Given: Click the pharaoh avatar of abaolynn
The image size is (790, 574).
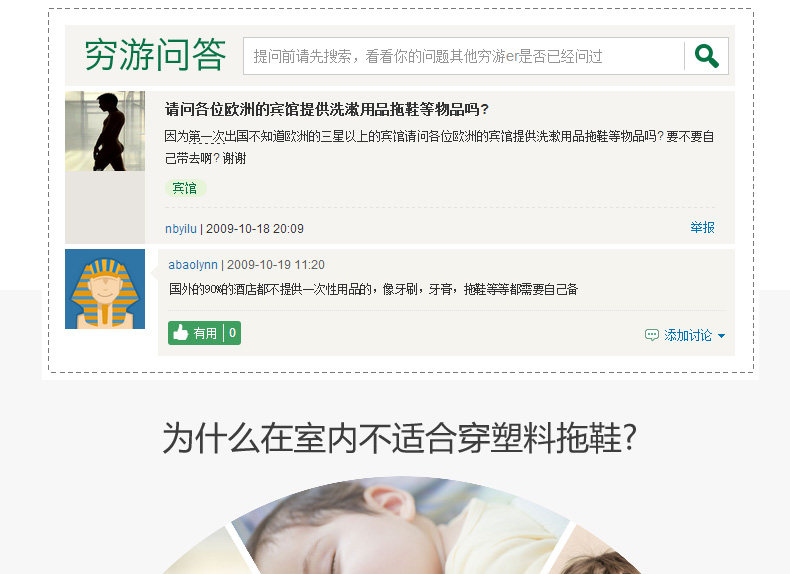Looking at the screenshot, I should [x=105, y=289].
